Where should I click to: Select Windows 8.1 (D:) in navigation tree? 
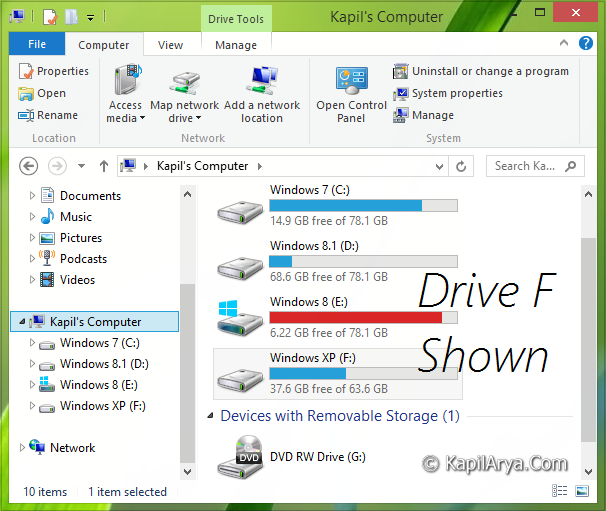click(104, 364)
